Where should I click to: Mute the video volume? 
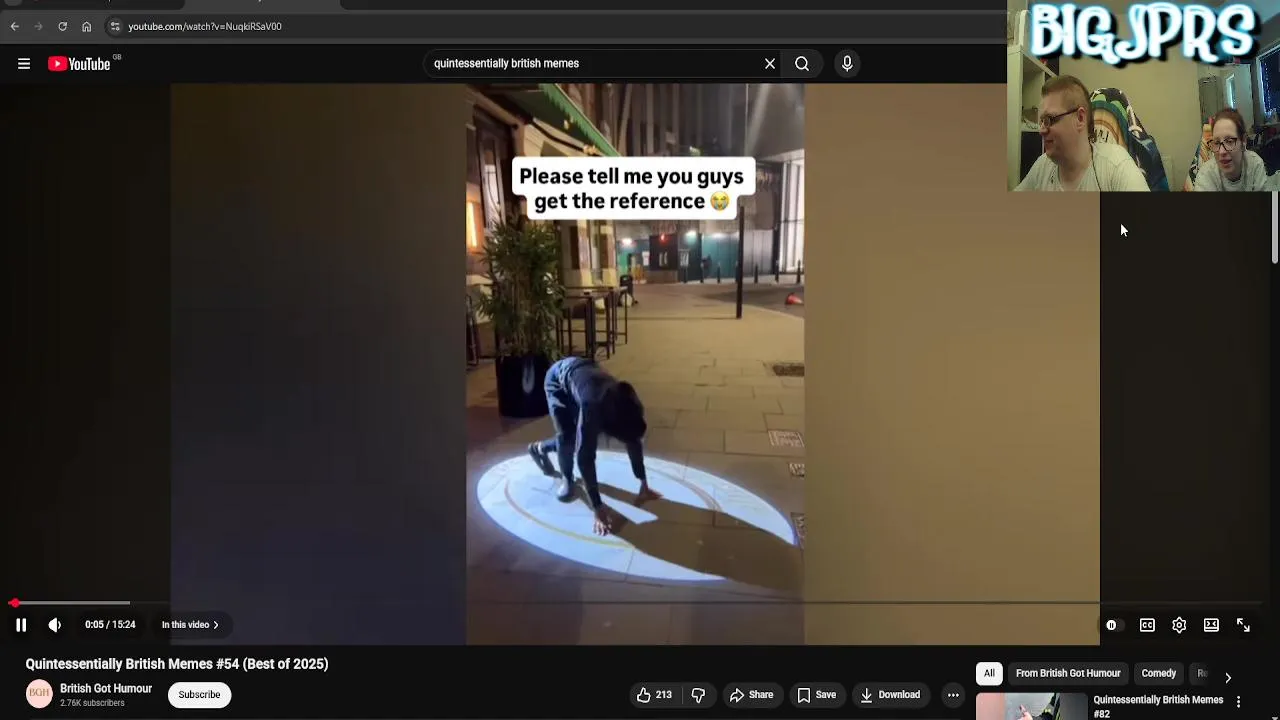pos(55,625)
